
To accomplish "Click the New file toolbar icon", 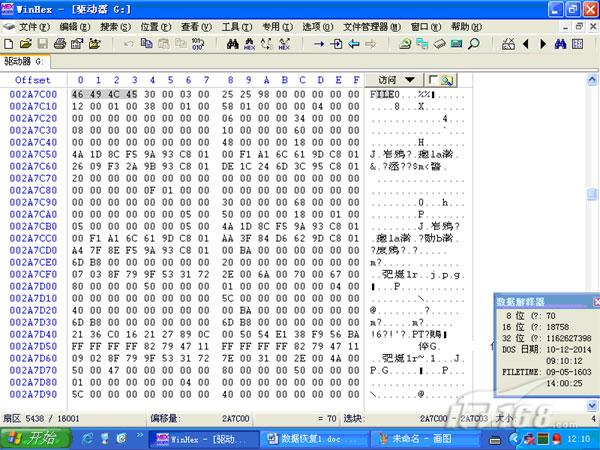I will click(x=9, y=44).
